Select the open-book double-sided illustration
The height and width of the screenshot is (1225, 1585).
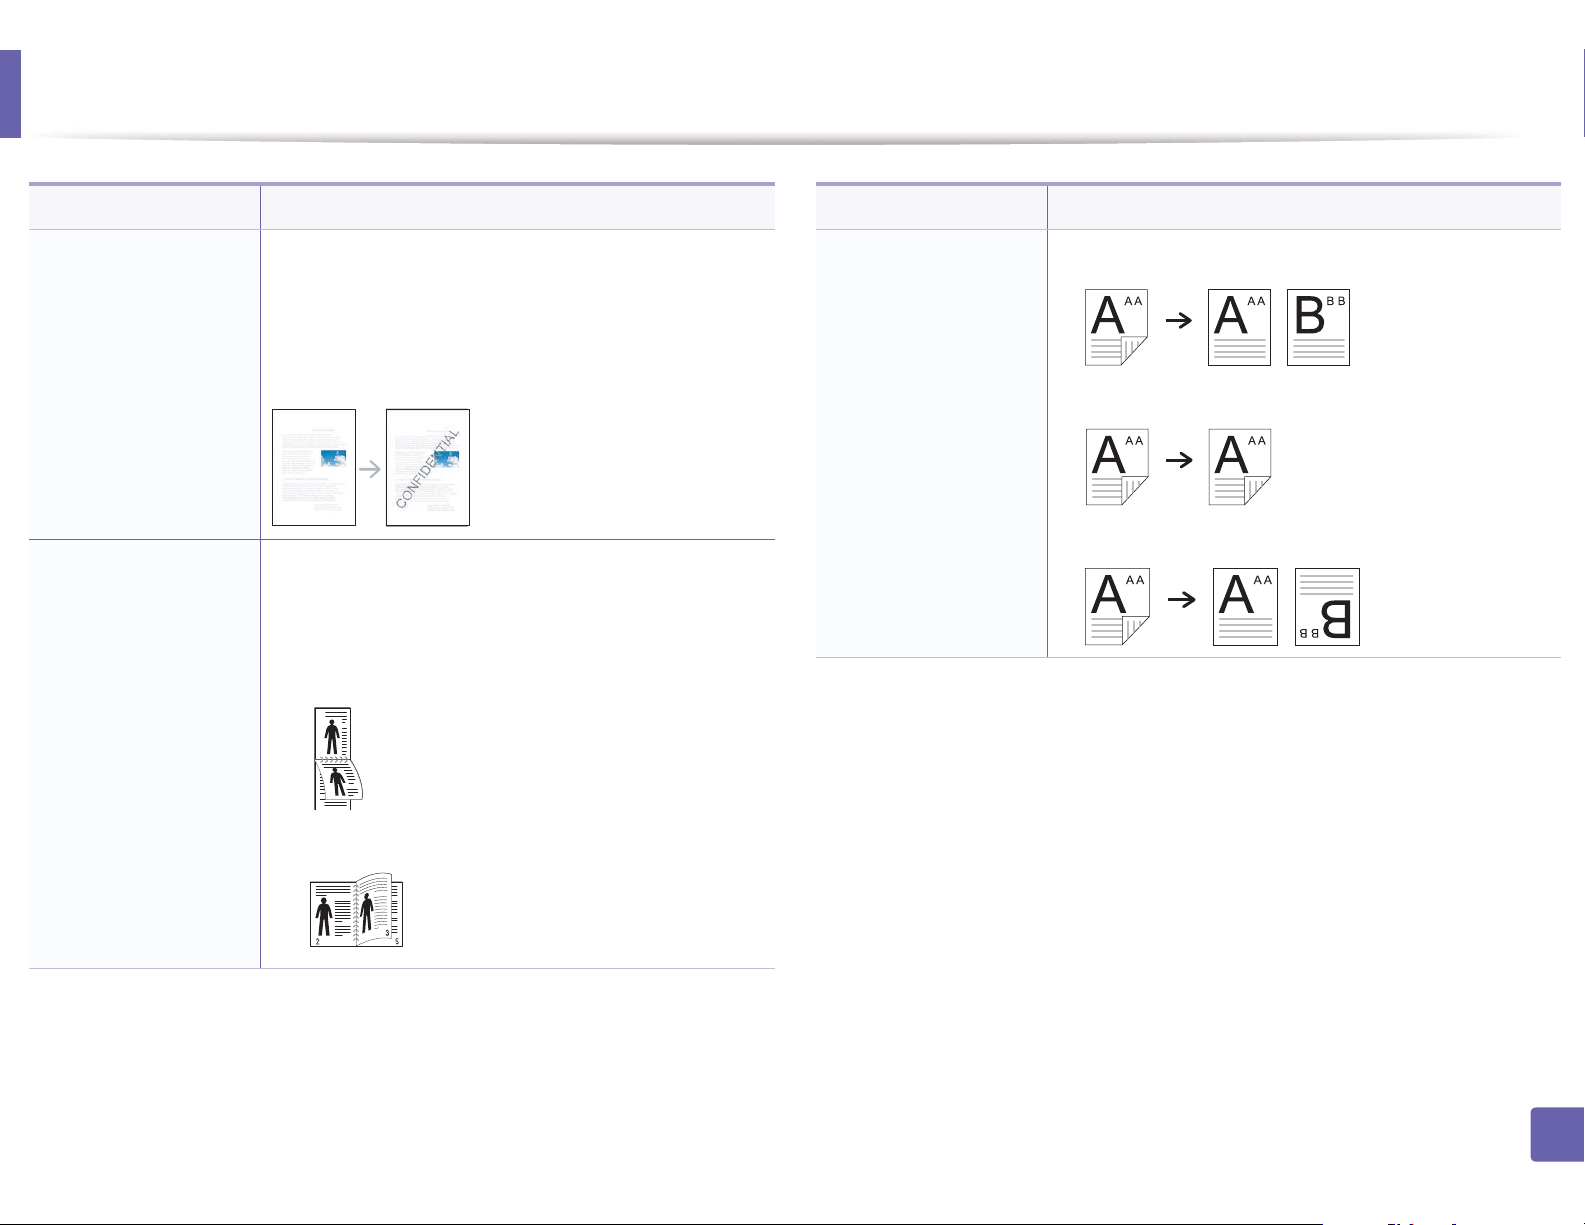click(x=356, y=911)
